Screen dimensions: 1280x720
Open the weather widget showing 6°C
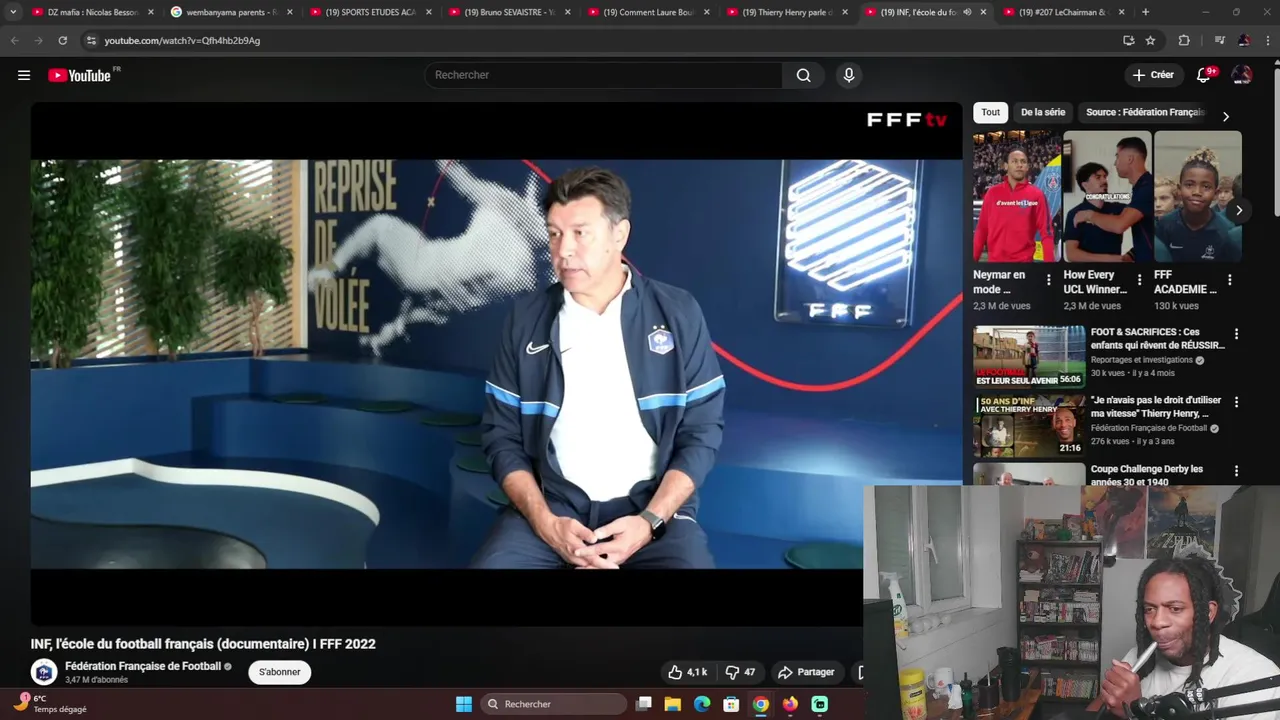pos(52,704)
